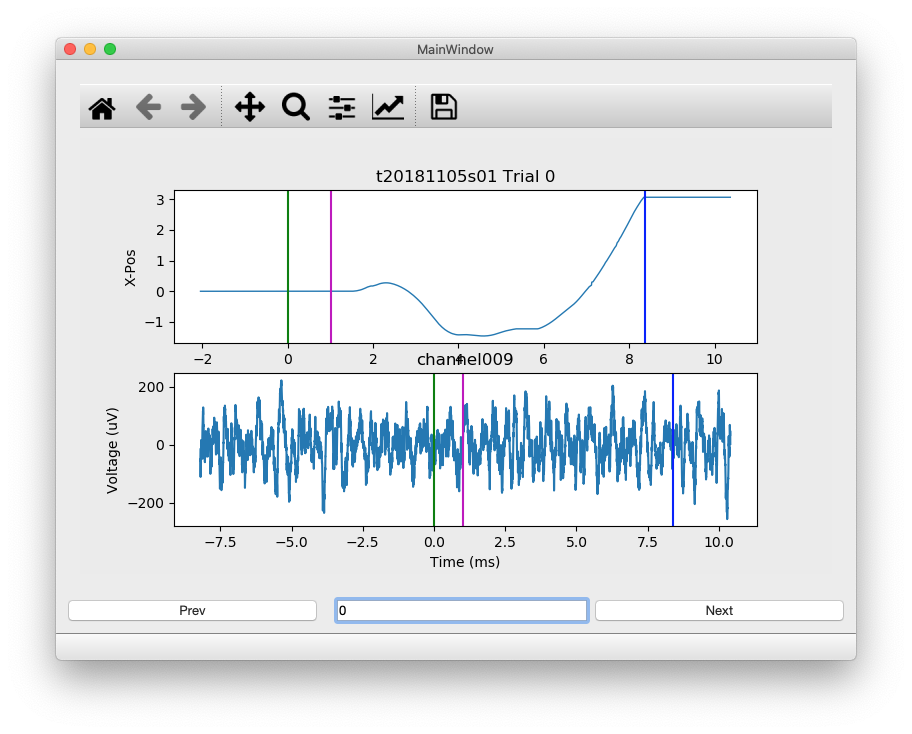The height and width of the screenshot is (734, 912).
Task: Focus the trial number input field
Action: pos(462,611)
